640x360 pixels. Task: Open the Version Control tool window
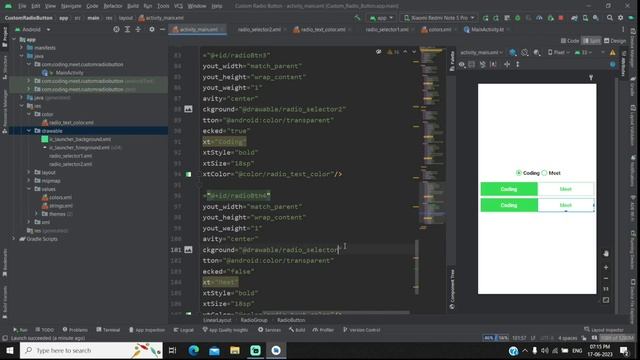click(x=362, y=330)
